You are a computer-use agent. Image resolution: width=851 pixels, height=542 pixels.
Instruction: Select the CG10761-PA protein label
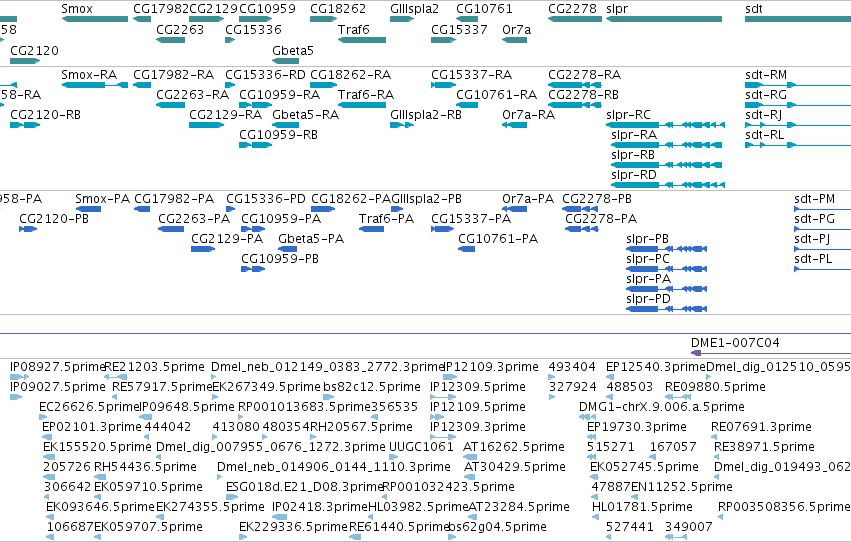click(x=498, y=239)
